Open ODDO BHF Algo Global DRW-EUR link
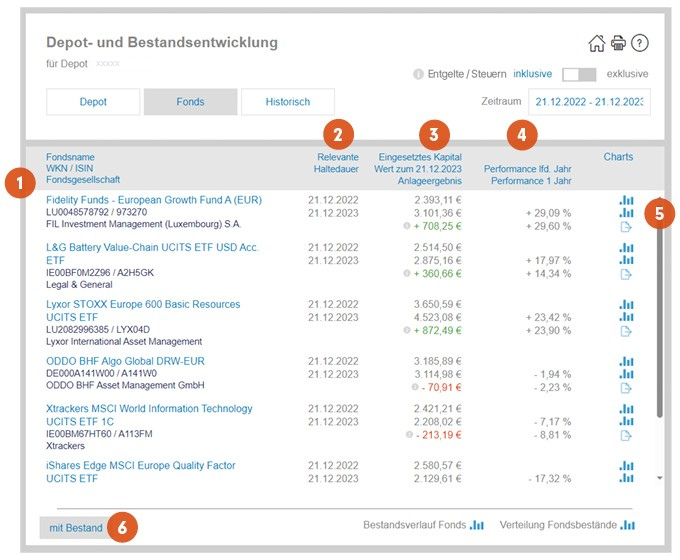The image size is (680, 560). tap(125, 361)
